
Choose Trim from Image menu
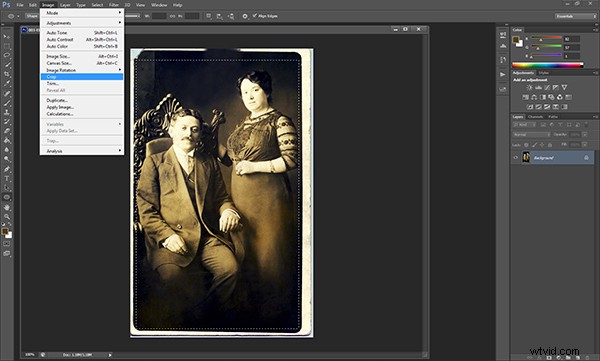(82, 83)
